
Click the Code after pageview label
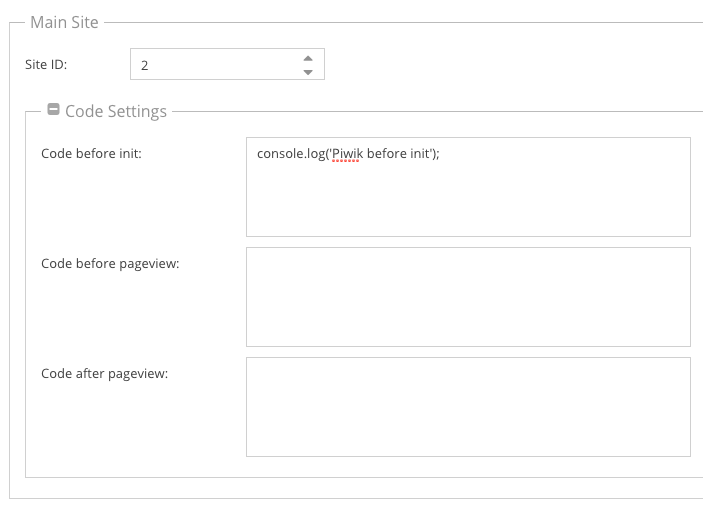(104, 374)
